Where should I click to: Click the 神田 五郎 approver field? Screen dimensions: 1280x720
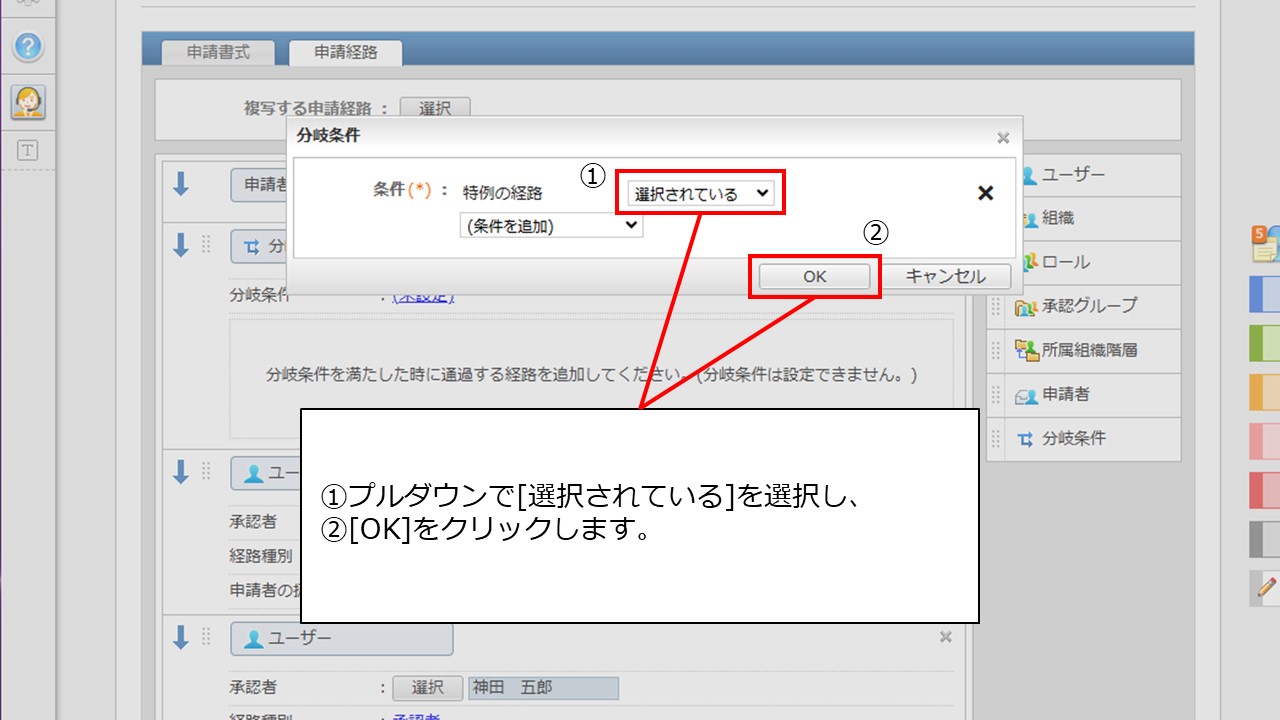point(543,688)
